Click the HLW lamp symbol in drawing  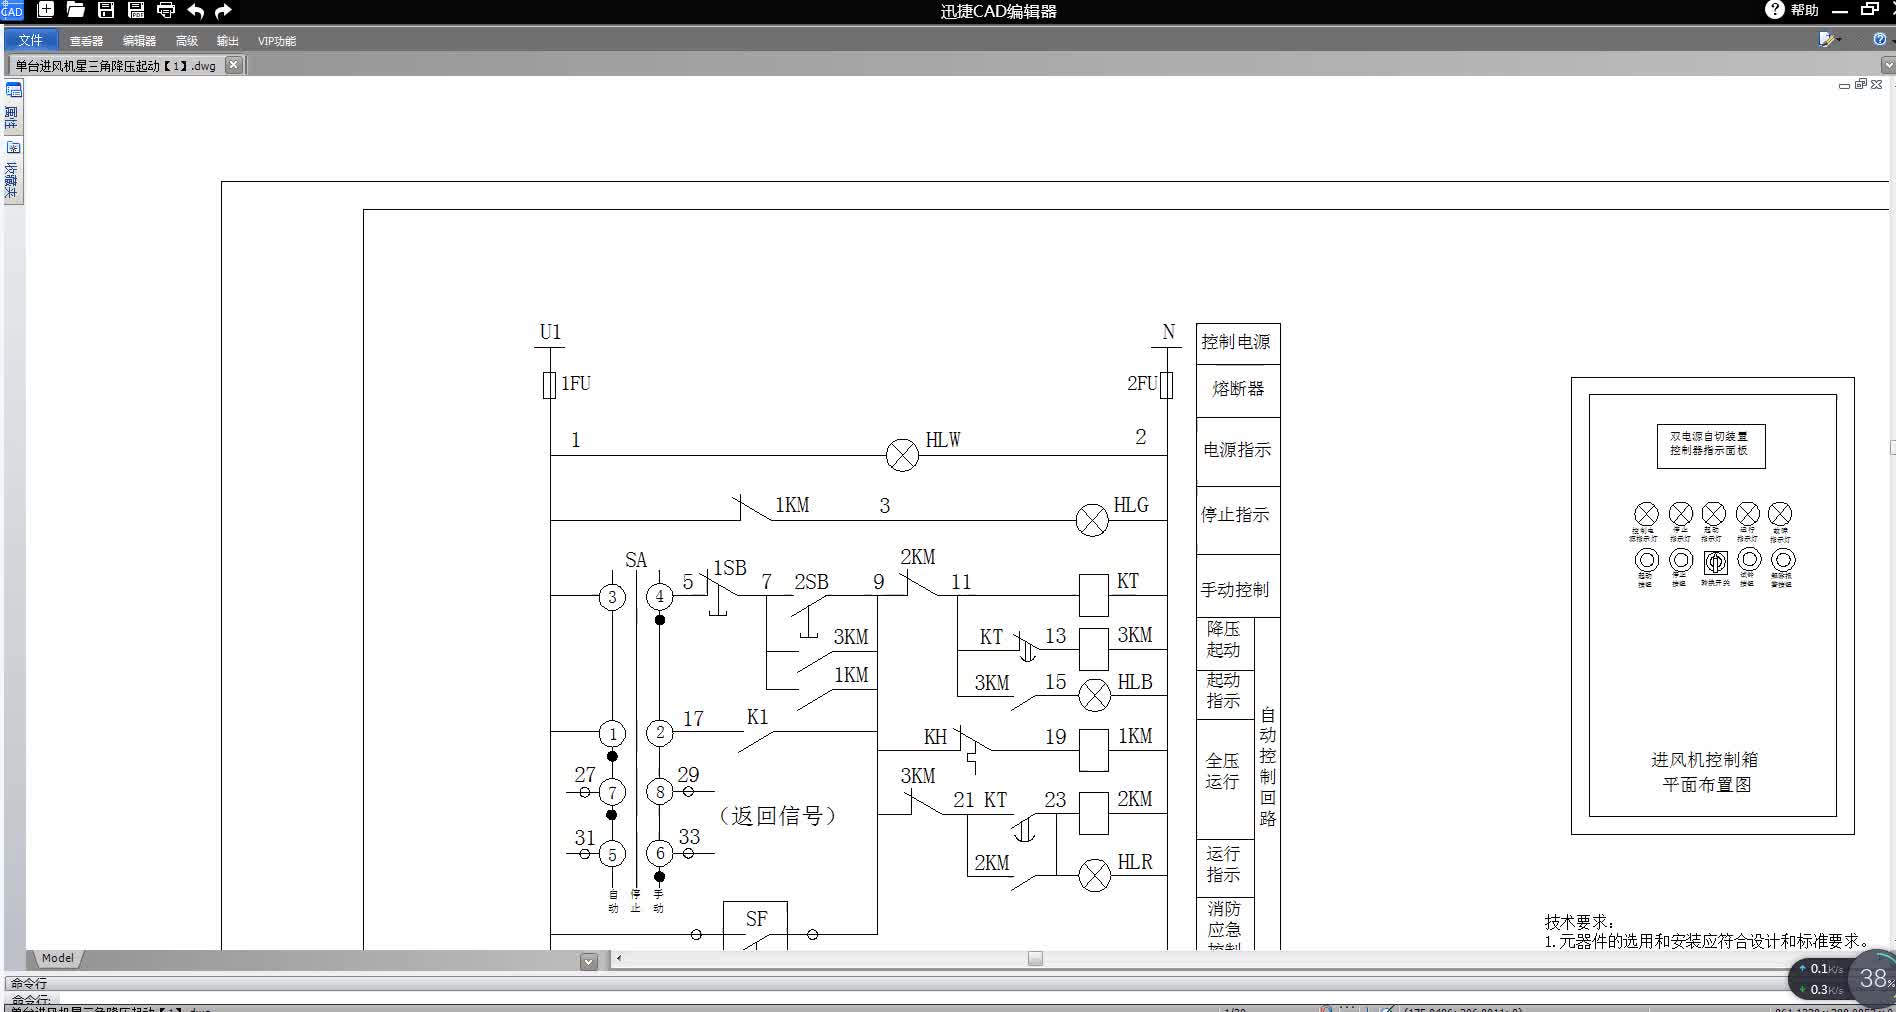click(902, 456)
